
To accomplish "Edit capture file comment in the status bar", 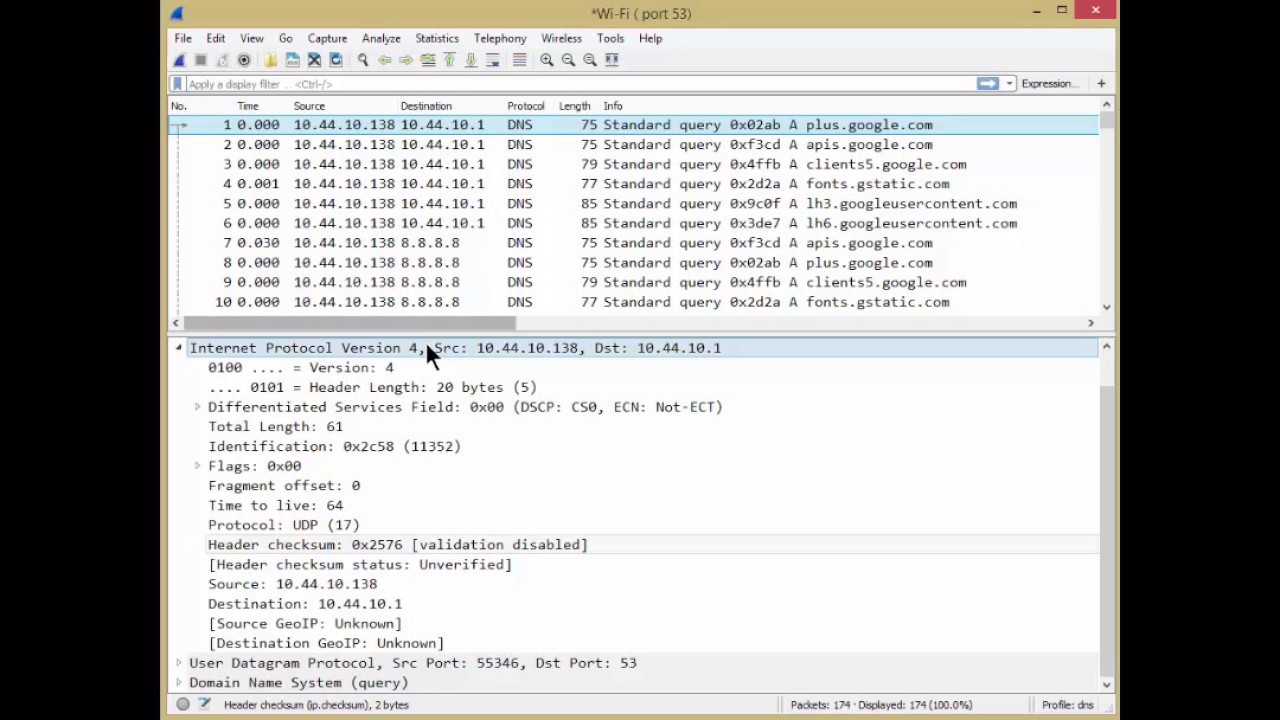I will tap(204, 704).
